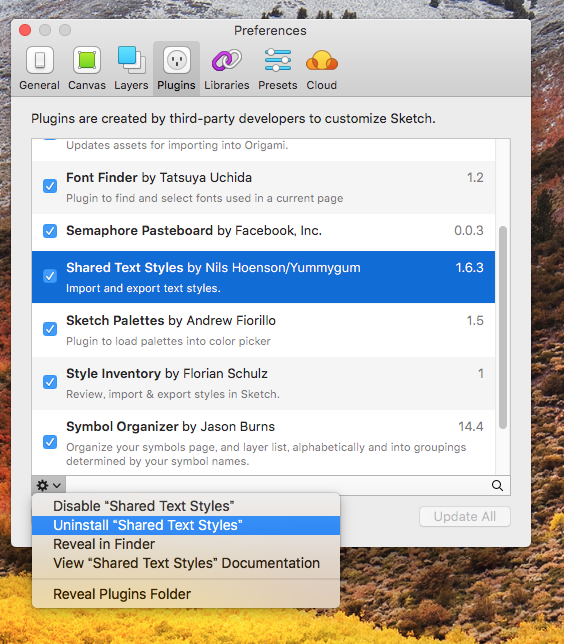Click version number 0.0.3
The image size is (564, 644).
pos(469,231)
